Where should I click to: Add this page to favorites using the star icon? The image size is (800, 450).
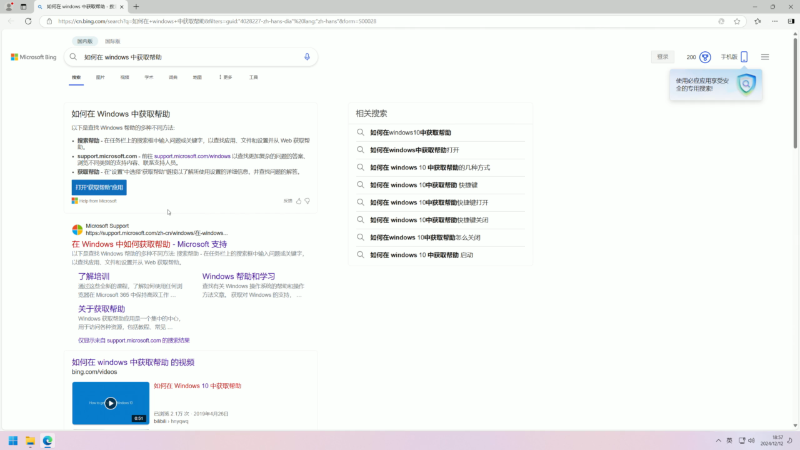point(737,21)
